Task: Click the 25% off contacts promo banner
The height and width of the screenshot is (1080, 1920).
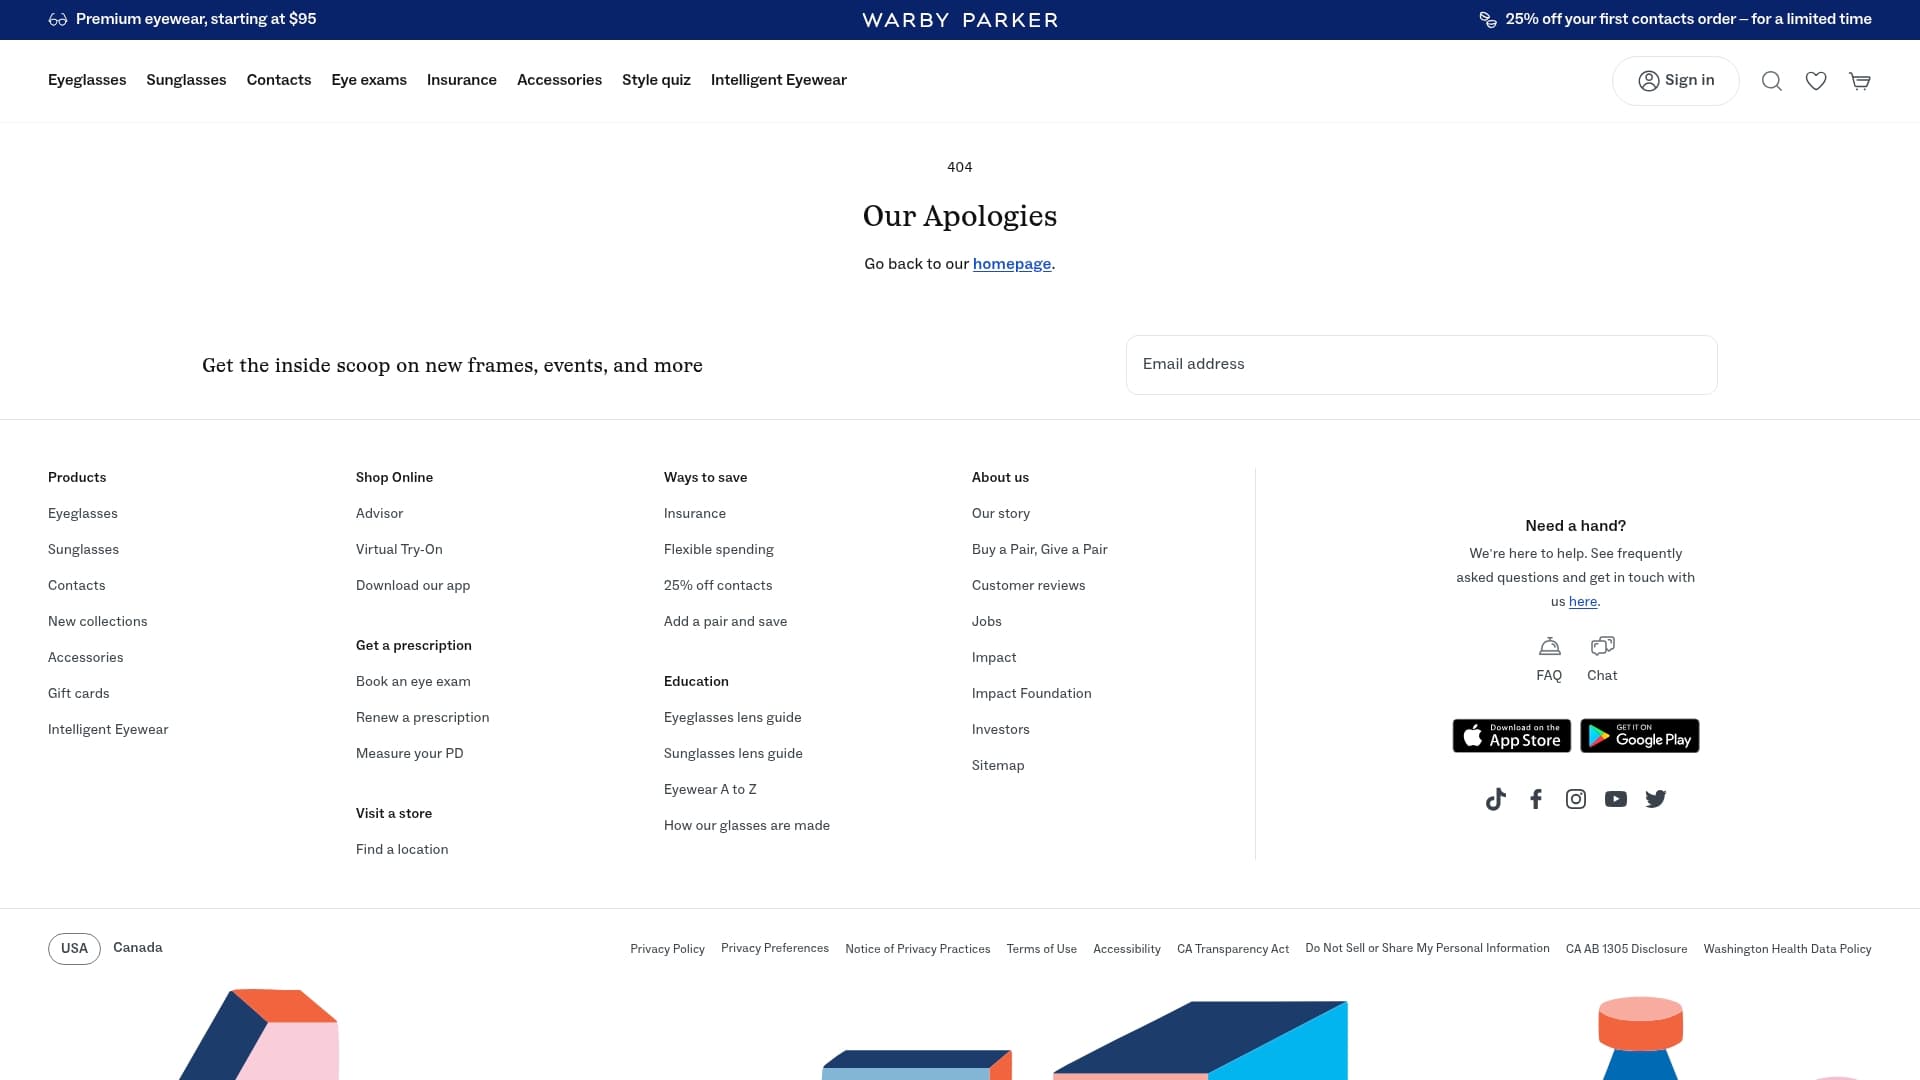Action: click(1676, 19)
